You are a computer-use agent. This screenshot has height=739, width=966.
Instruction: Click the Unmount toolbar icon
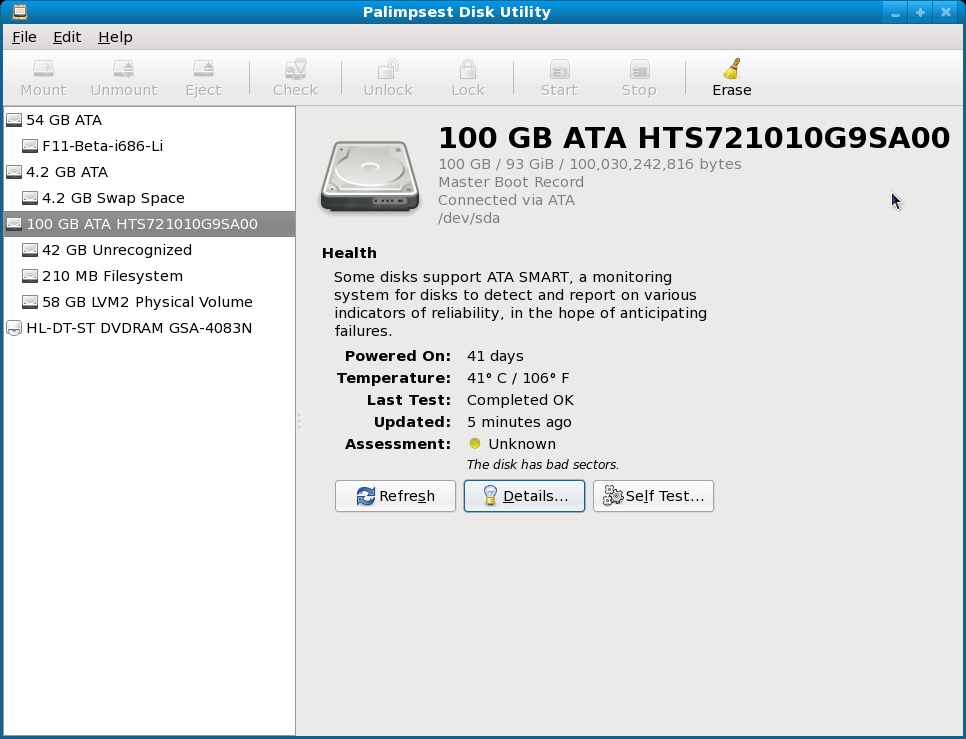click(123, 68)
